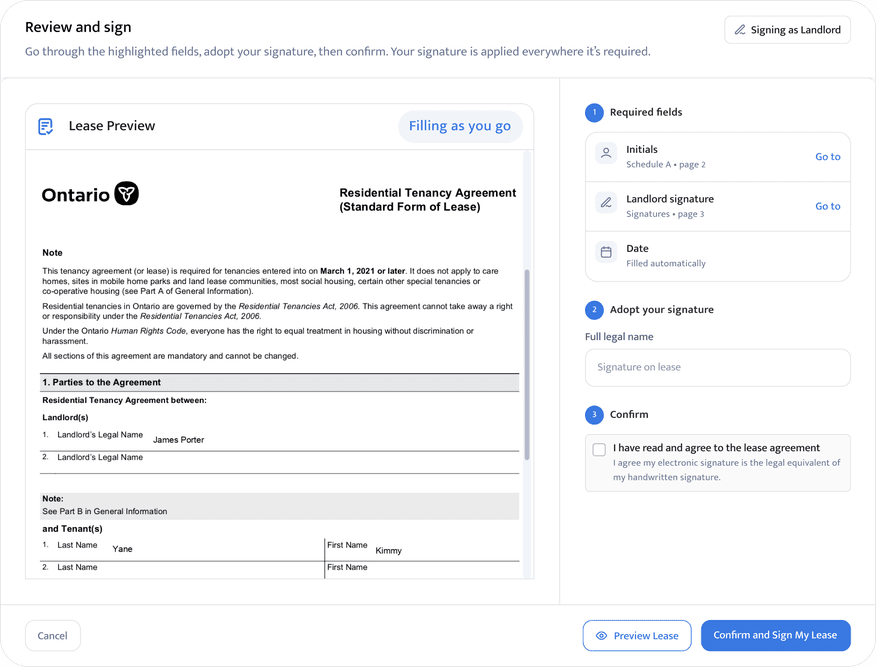Click tenant first name "Kimmy"
This screenshot has height=667, width=876.
tap(388, 551)
